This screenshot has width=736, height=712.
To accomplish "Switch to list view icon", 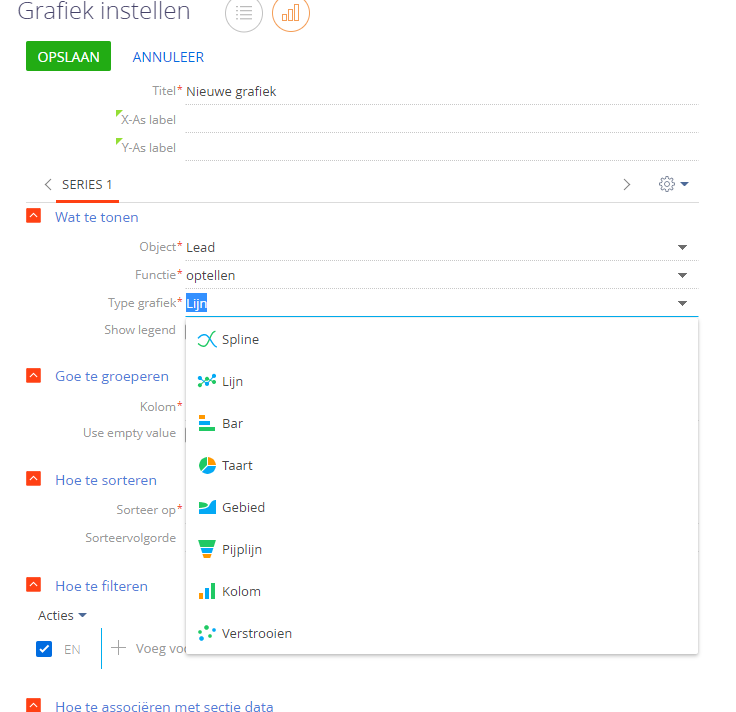I will click(244, 15).
